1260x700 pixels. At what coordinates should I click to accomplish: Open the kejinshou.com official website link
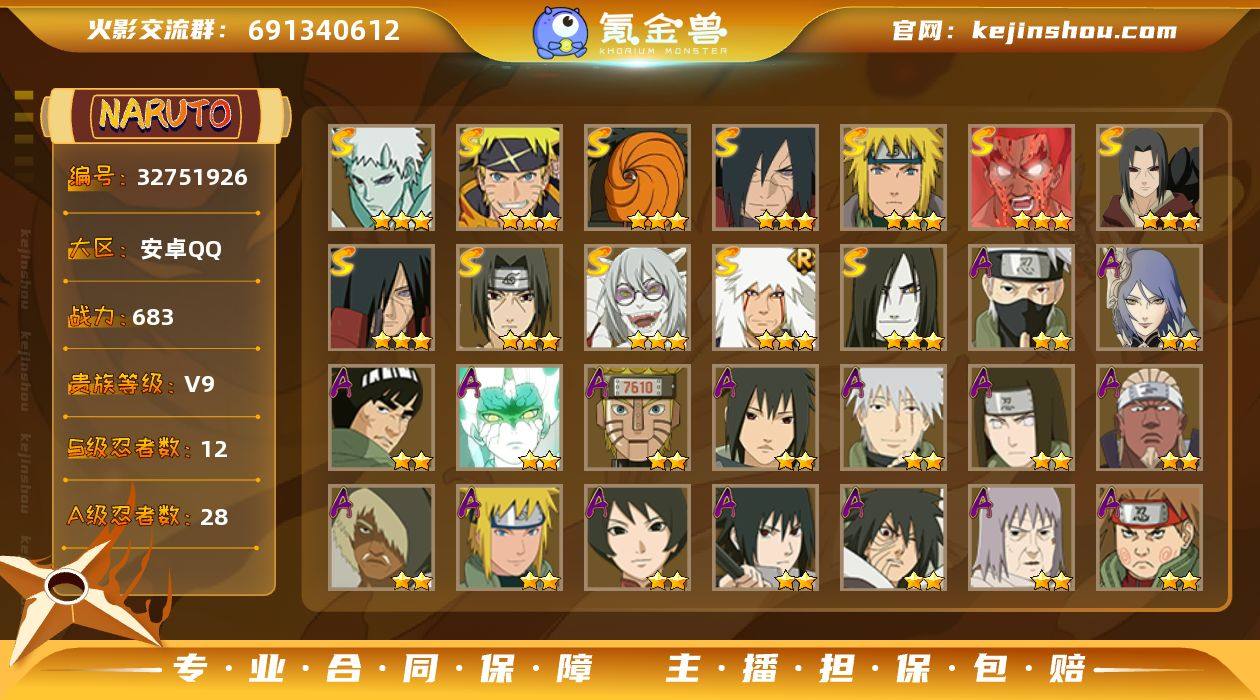coord(1034,30)
